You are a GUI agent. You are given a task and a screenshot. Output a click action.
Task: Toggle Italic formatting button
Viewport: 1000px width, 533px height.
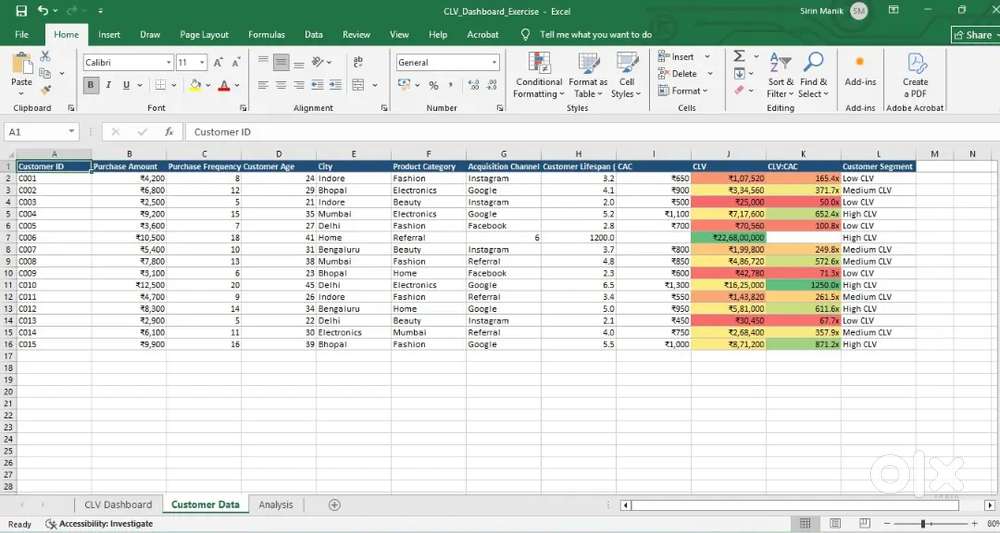click(x=108, y=85)
